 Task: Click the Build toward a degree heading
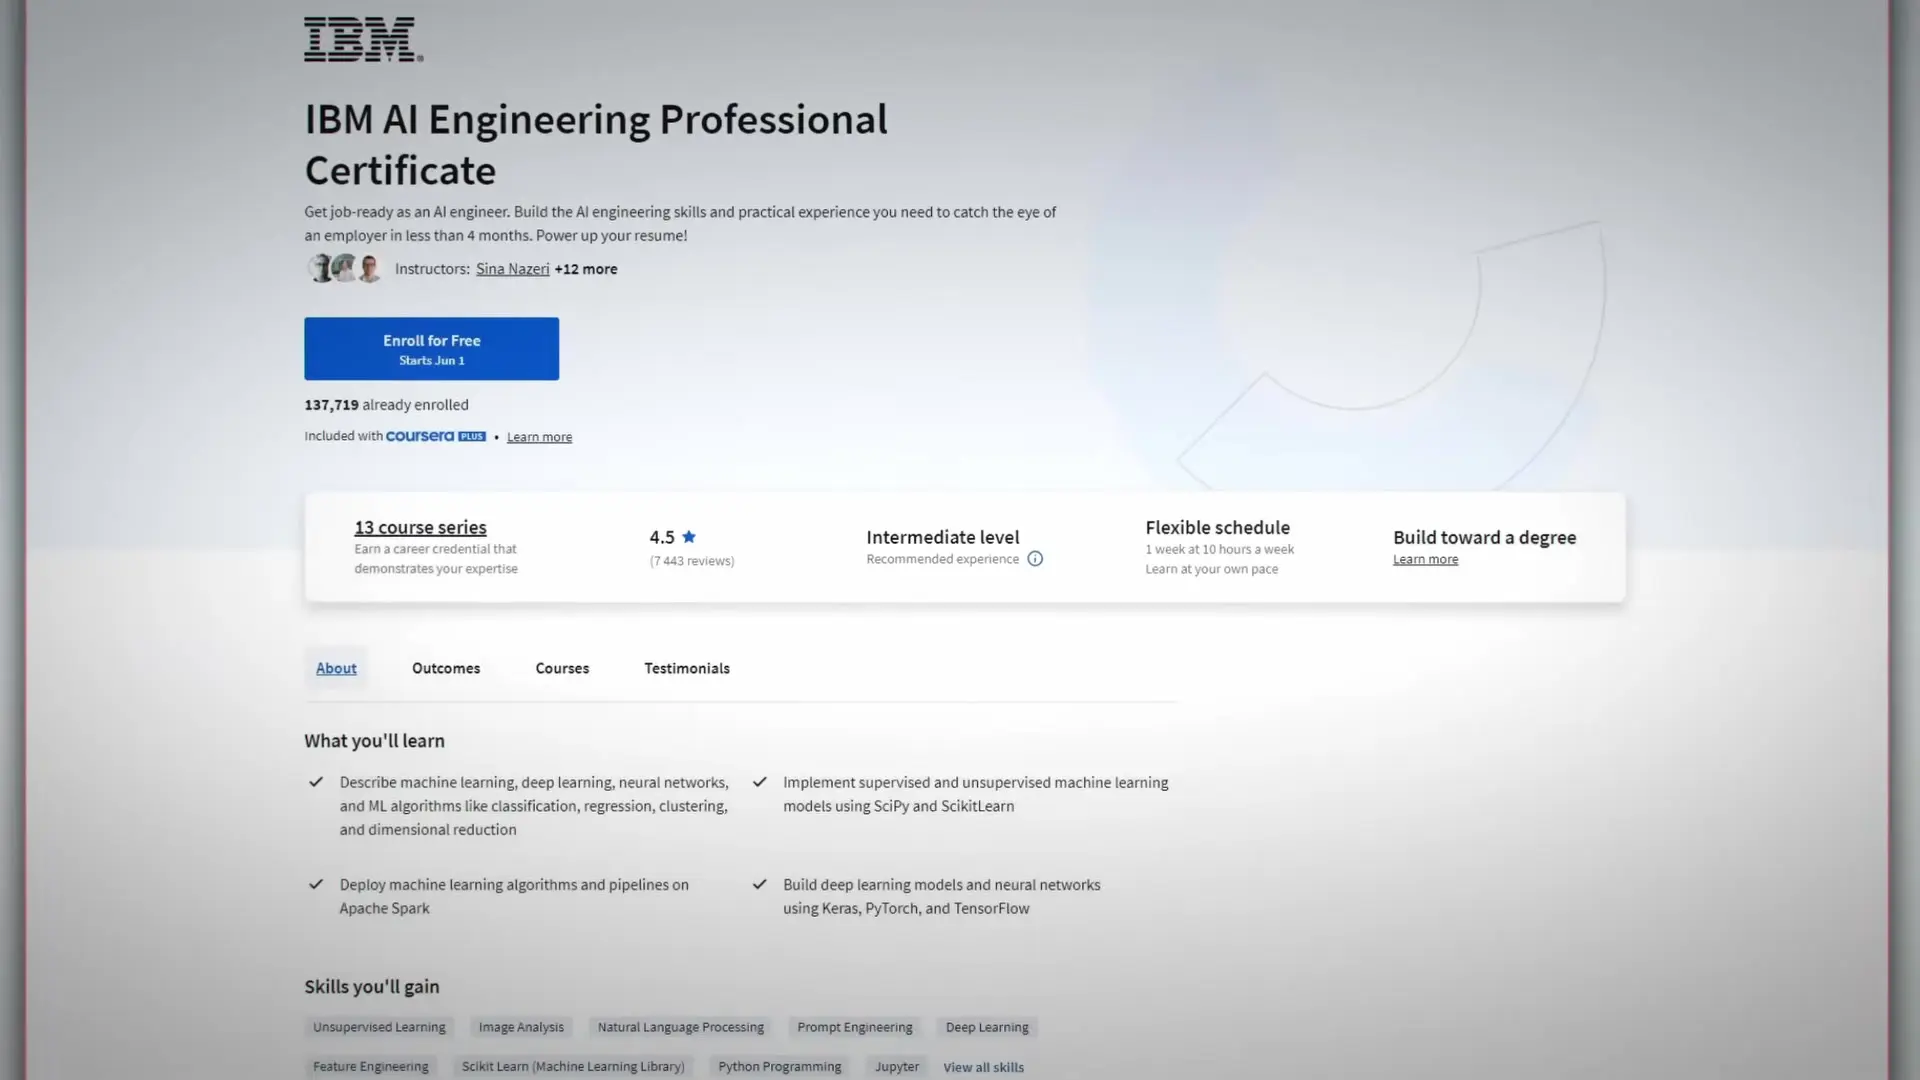[x=1484, y=537]
